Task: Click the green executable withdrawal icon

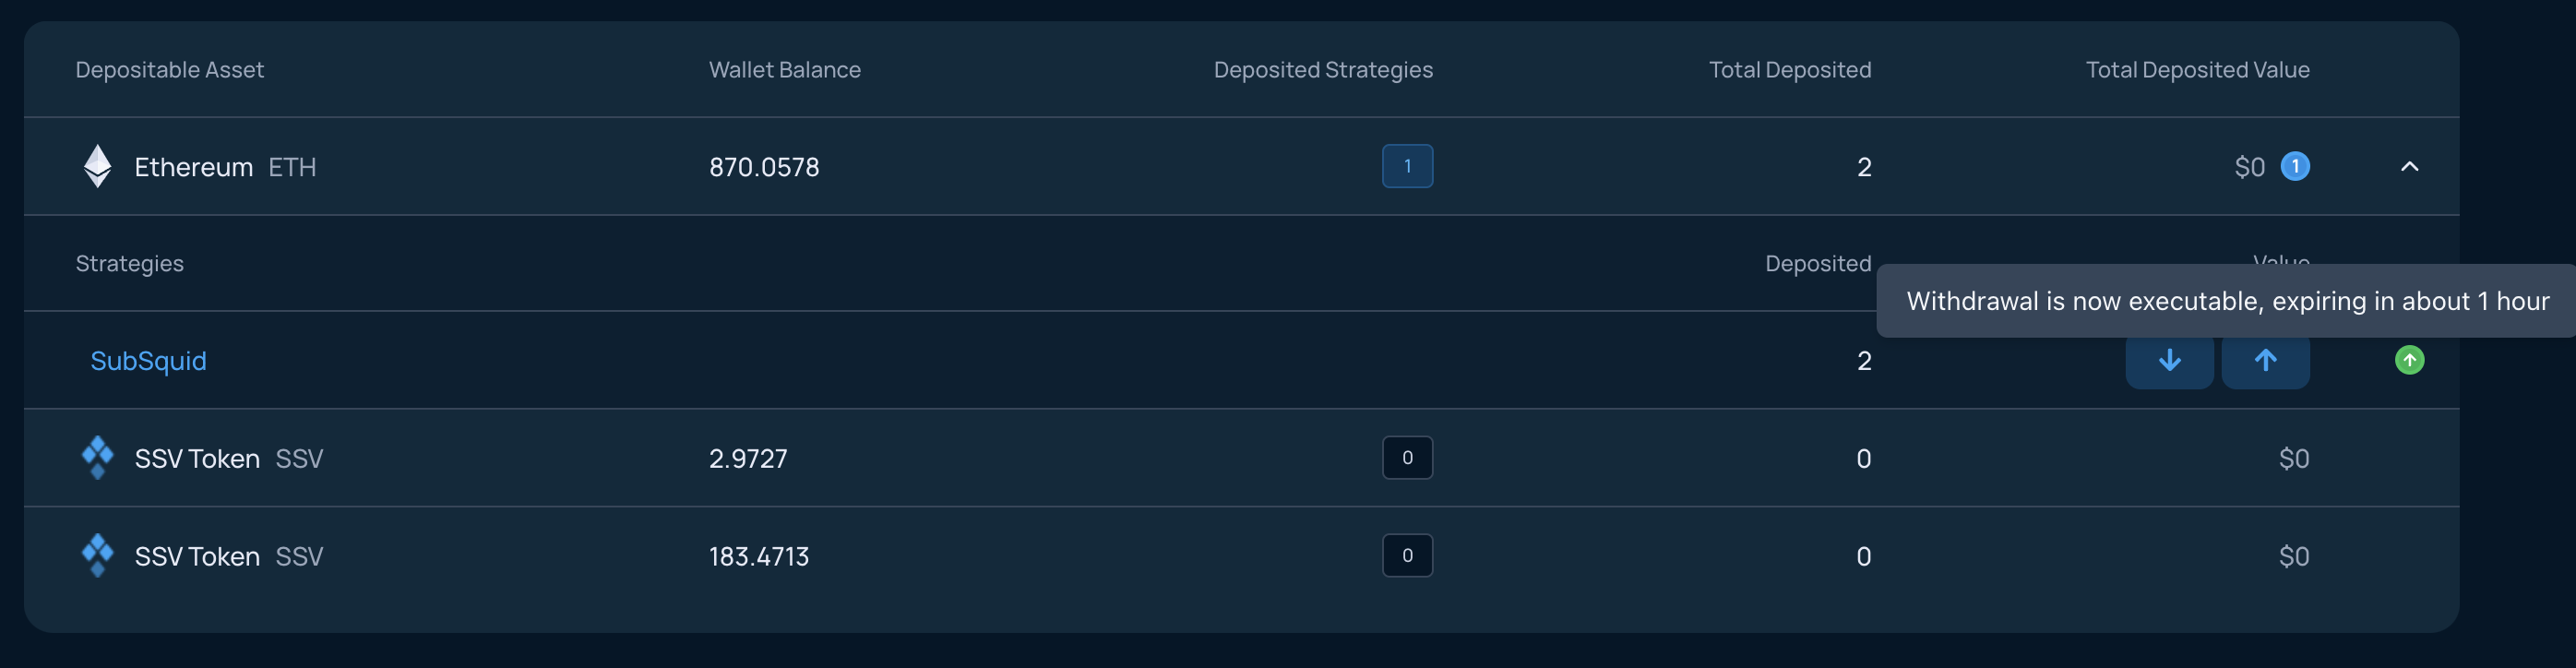Action: [x=2409, y=360]
